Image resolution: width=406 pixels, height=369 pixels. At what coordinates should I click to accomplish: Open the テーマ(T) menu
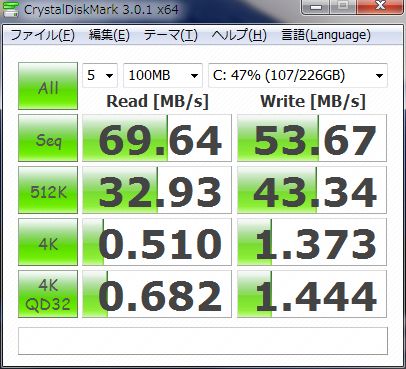[x=171, y=35]
